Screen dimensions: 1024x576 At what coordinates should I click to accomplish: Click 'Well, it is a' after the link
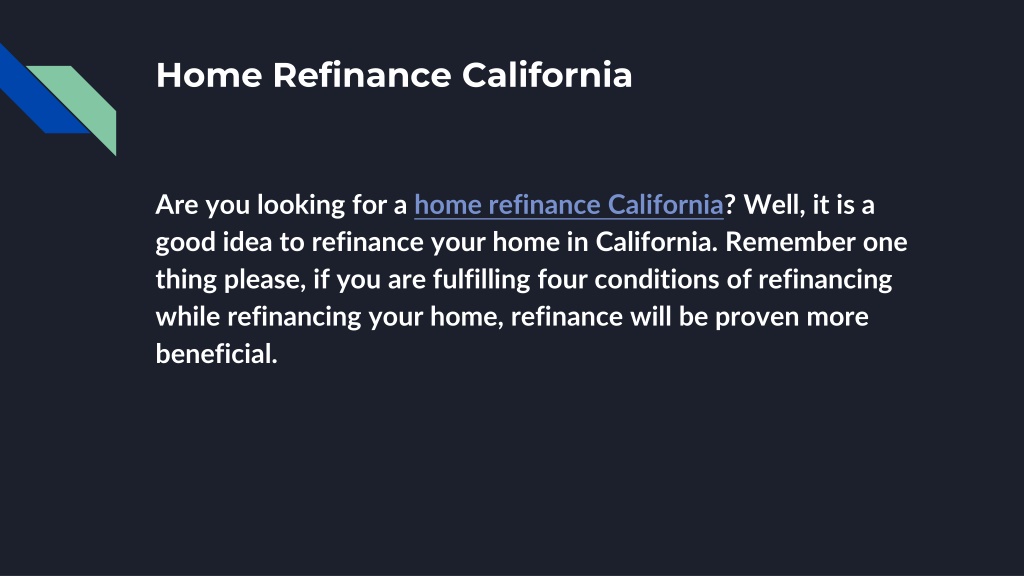(809, 205)
